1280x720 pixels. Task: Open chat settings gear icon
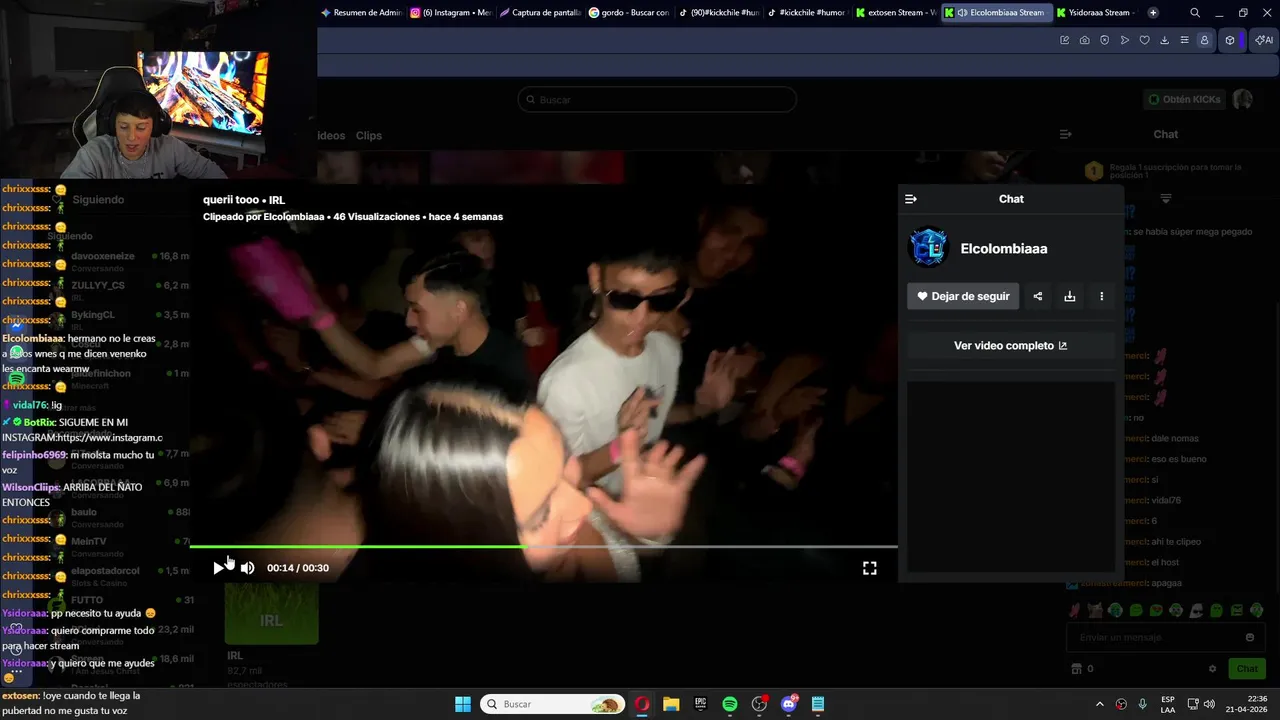(x=1212, y=669)
